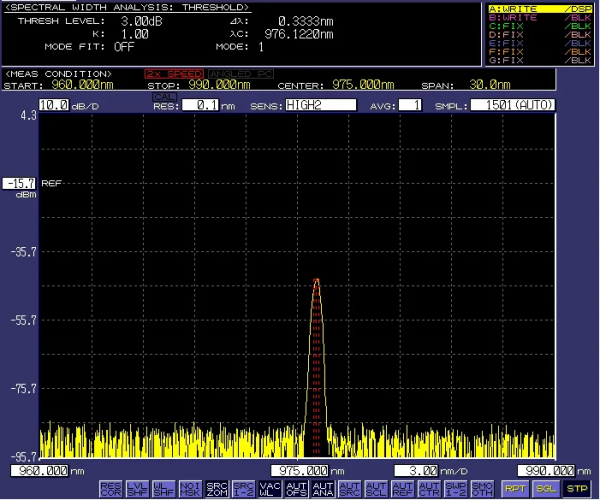Toggle the 2X SPEED indicator
The image size is (600, 500).
point(173,74)
